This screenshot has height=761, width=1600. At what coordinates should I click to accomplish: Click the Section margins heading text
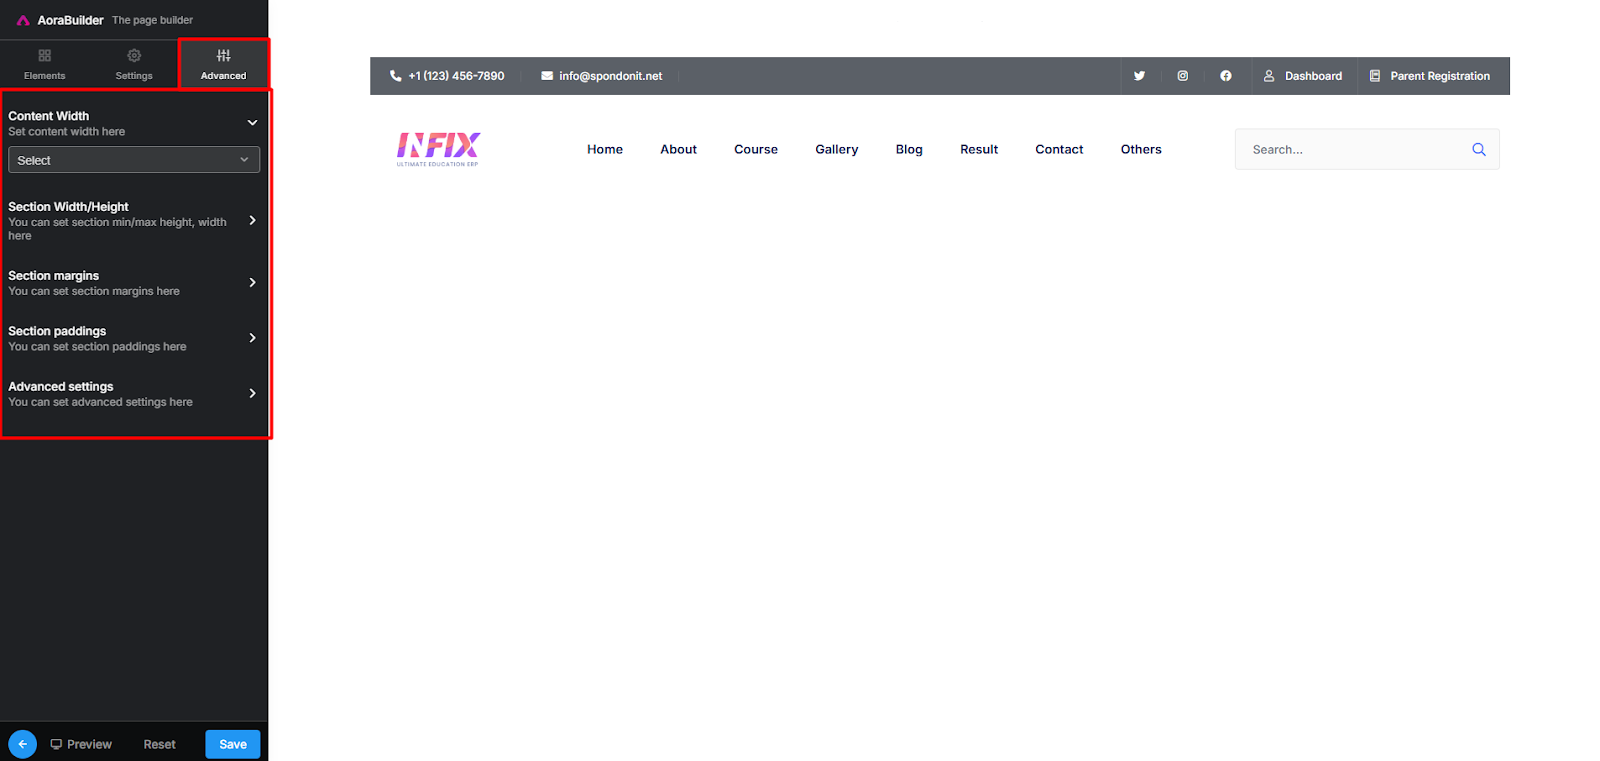(x=53, y=276)
